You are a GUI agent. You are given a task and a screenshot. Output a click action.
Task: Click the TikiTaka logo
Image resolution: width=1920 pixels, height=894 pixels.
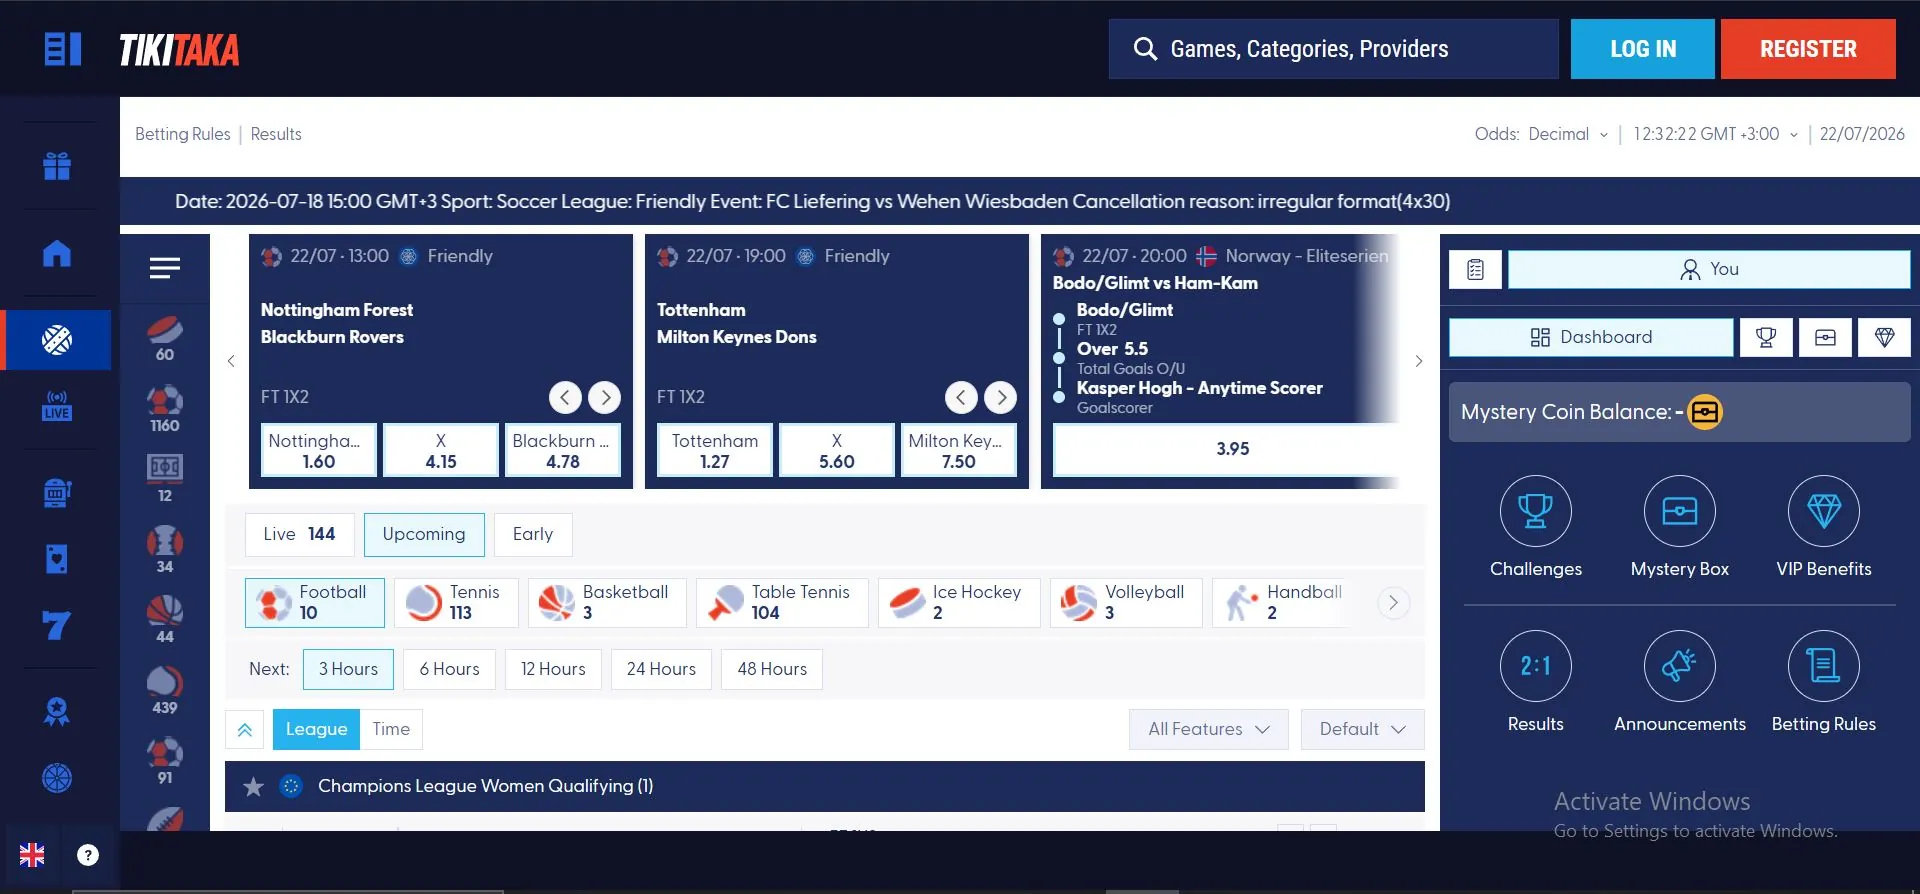(x=179, y=49)
